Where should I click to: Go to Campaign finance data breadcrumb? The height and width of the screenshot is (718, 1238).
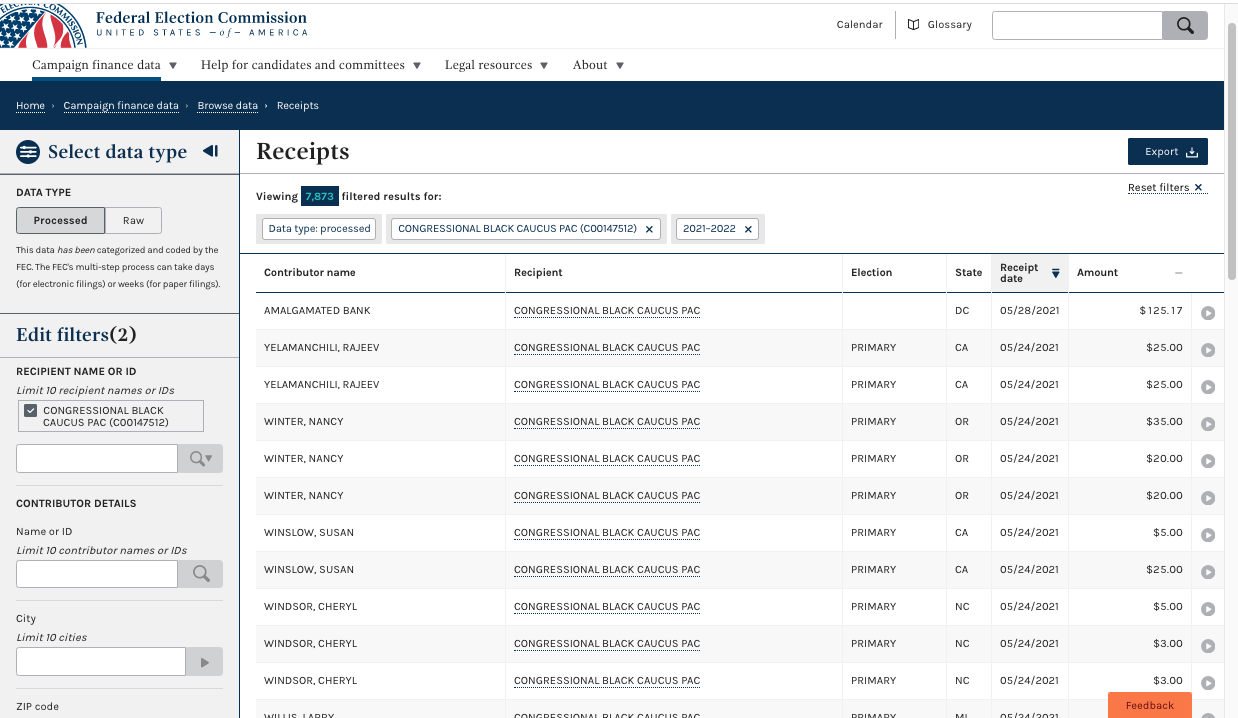[121, 106]
